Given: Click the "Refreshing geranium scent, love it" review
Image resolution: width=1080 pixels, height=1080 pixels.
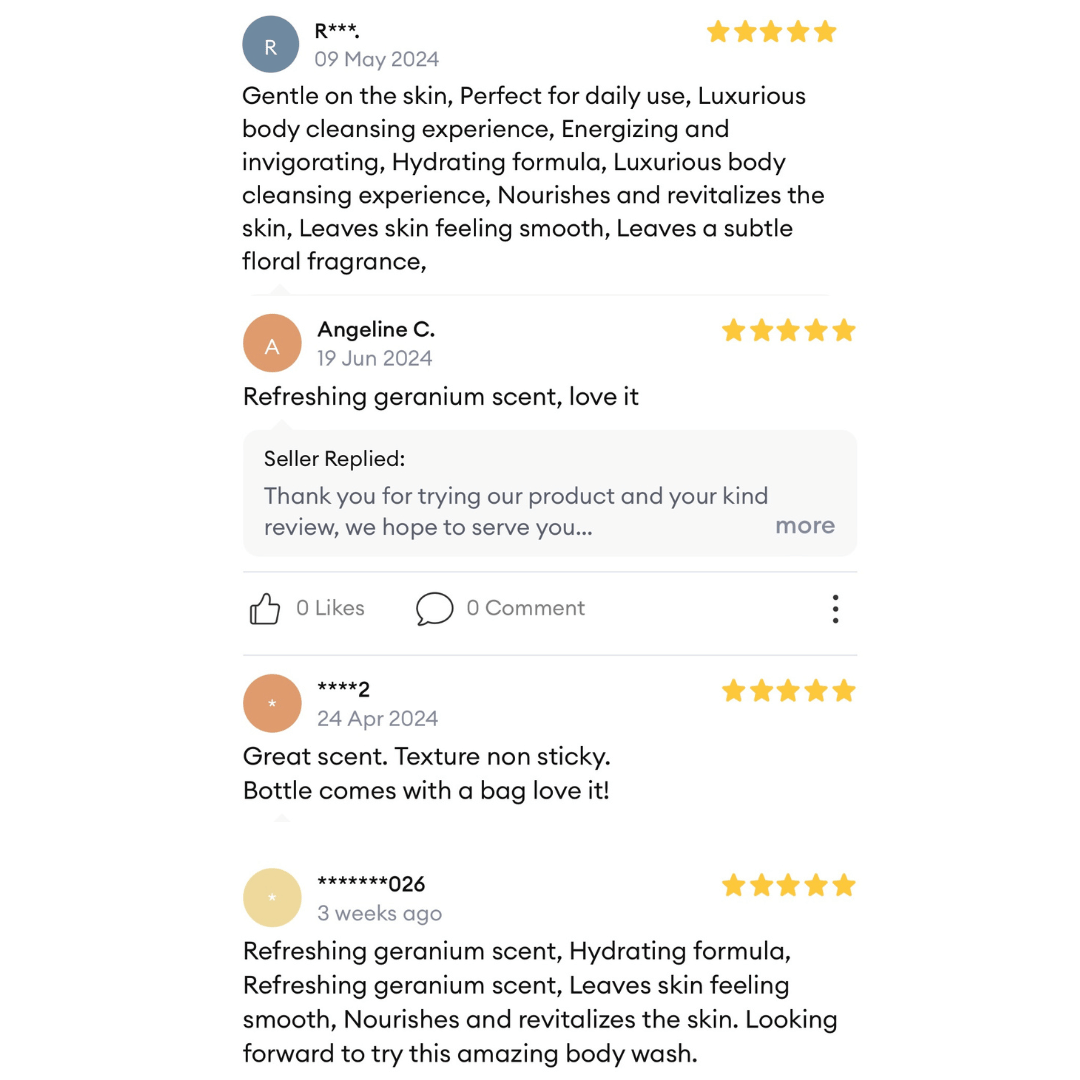Looking at the screenshot, I should [x=441, y=396].
